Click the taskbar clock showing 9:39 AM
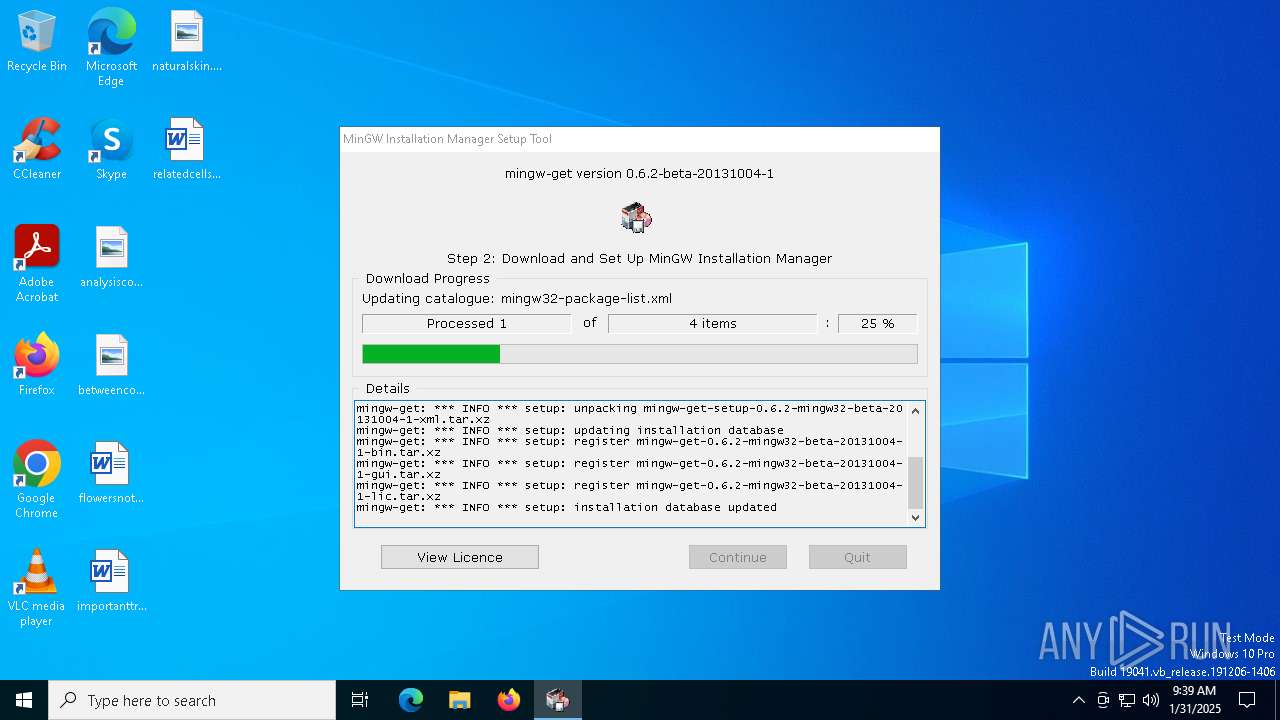 pos(1194,700)
